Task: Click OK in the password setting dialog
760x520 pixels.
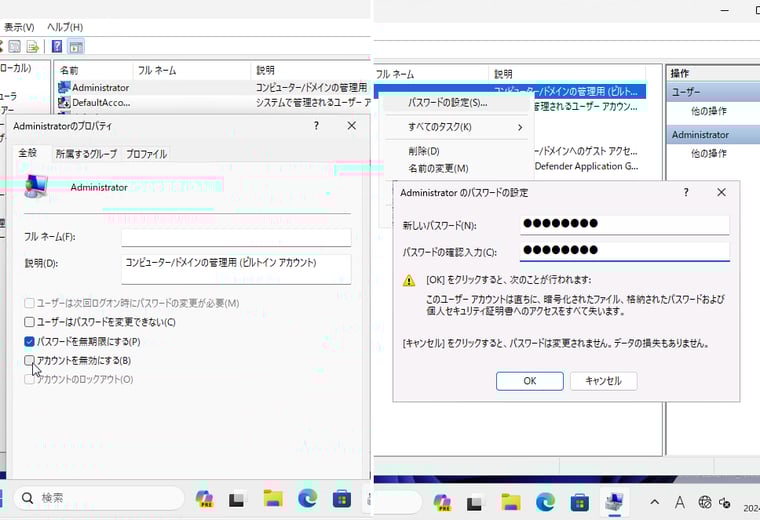Action: (x=529, y=381)
